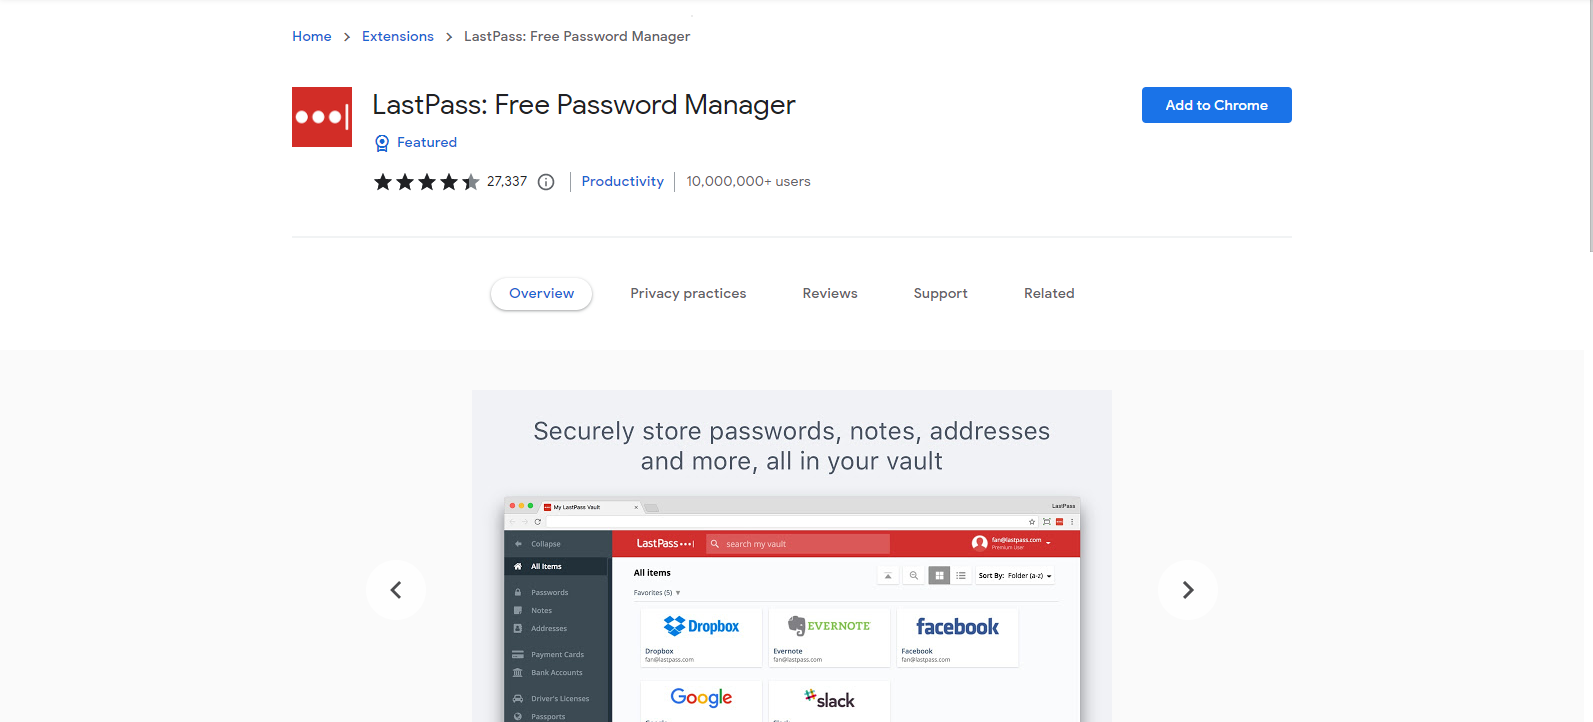The image size is (1593, 722).
Task: Click the Featured badge icon
Action: pyautogui.click(x=382, y=143)
